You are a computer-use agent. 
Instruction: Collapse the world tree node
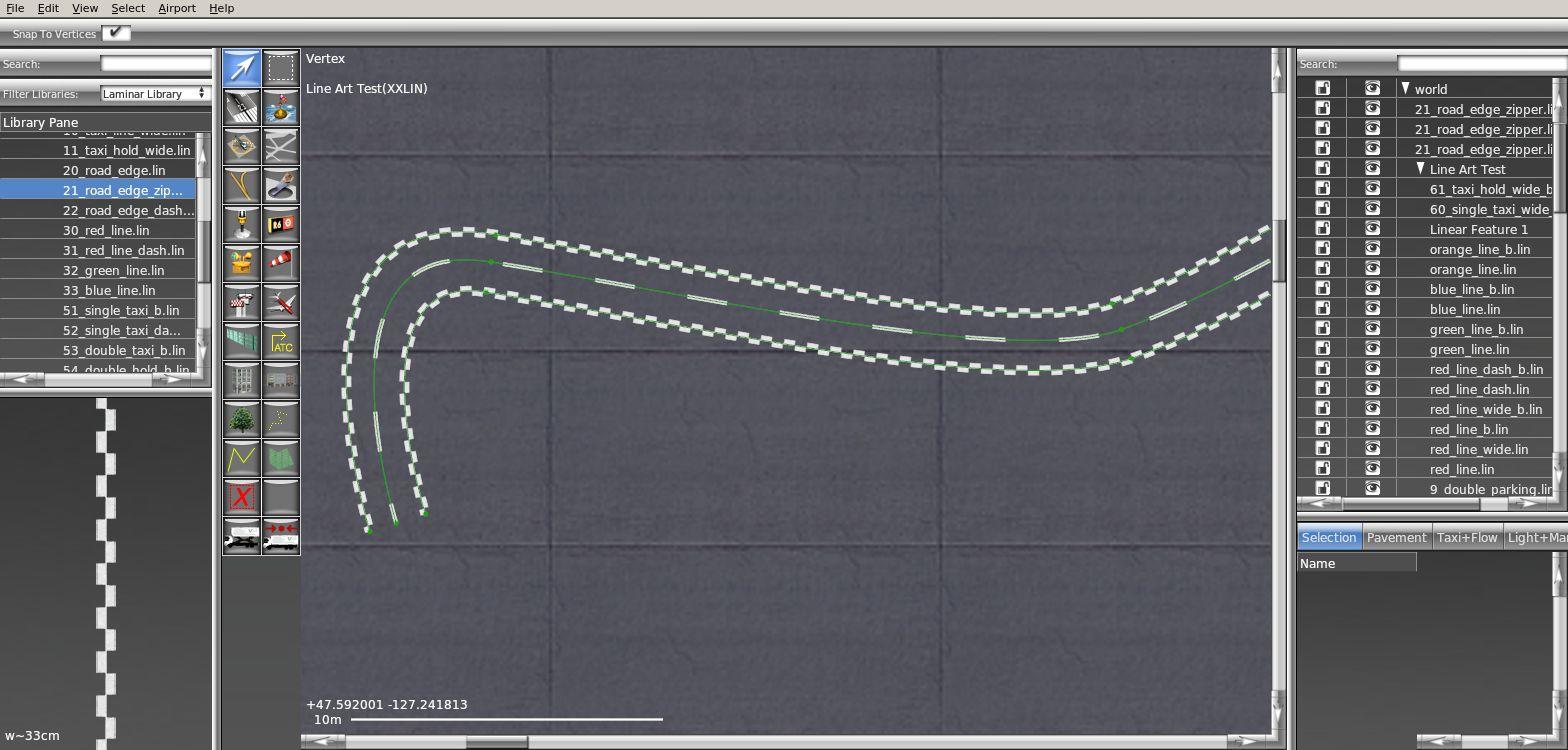[1405, 88]
